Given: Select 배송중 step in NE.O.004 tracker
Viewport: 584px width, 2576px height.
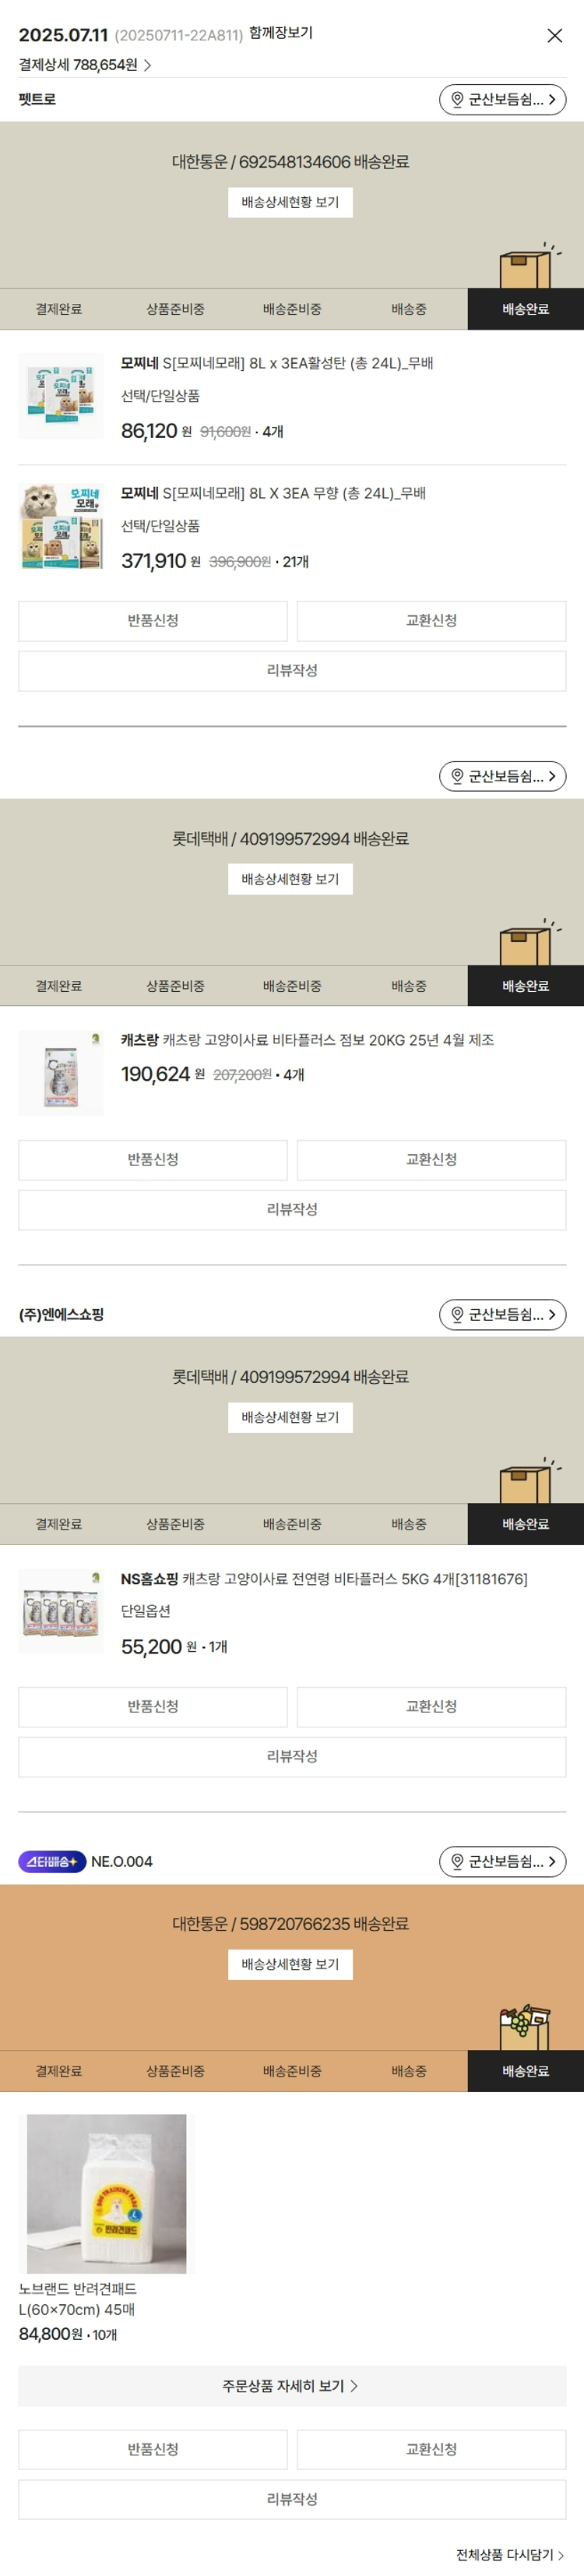Looking at the screenshot, I should [408, 2071].
